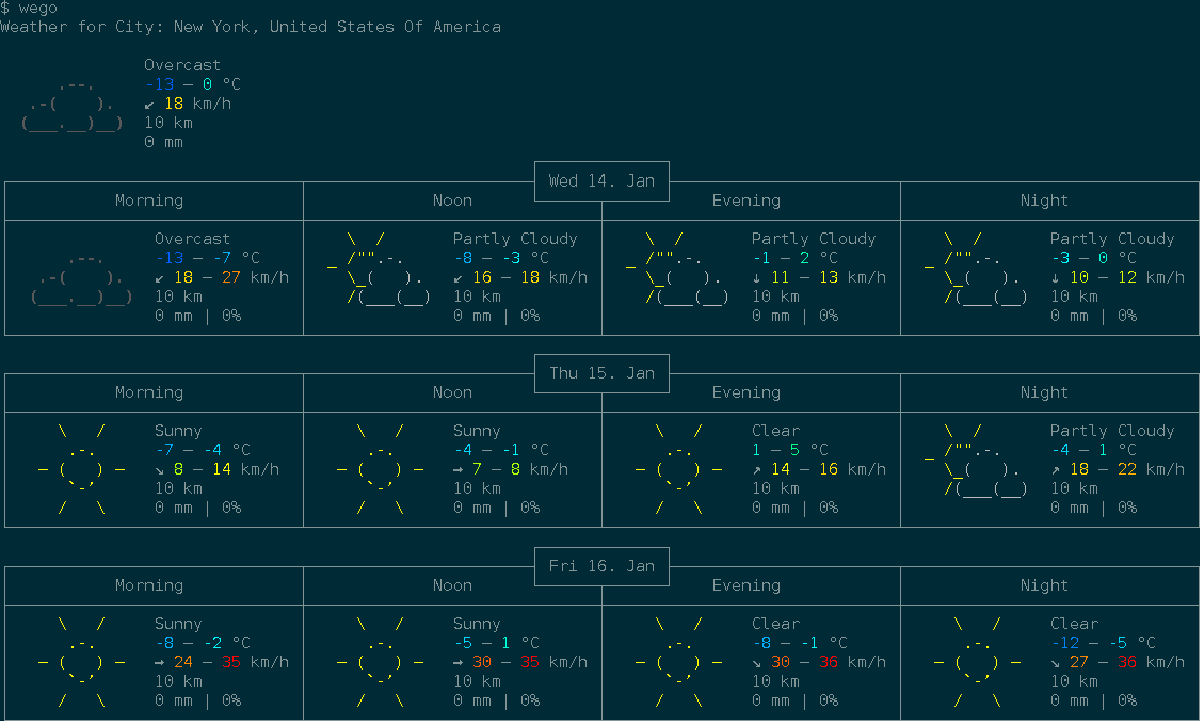Click '10 – 12 km/h' Wednesday night wind
1200x721 pixels.
(x=1126, y=277)
